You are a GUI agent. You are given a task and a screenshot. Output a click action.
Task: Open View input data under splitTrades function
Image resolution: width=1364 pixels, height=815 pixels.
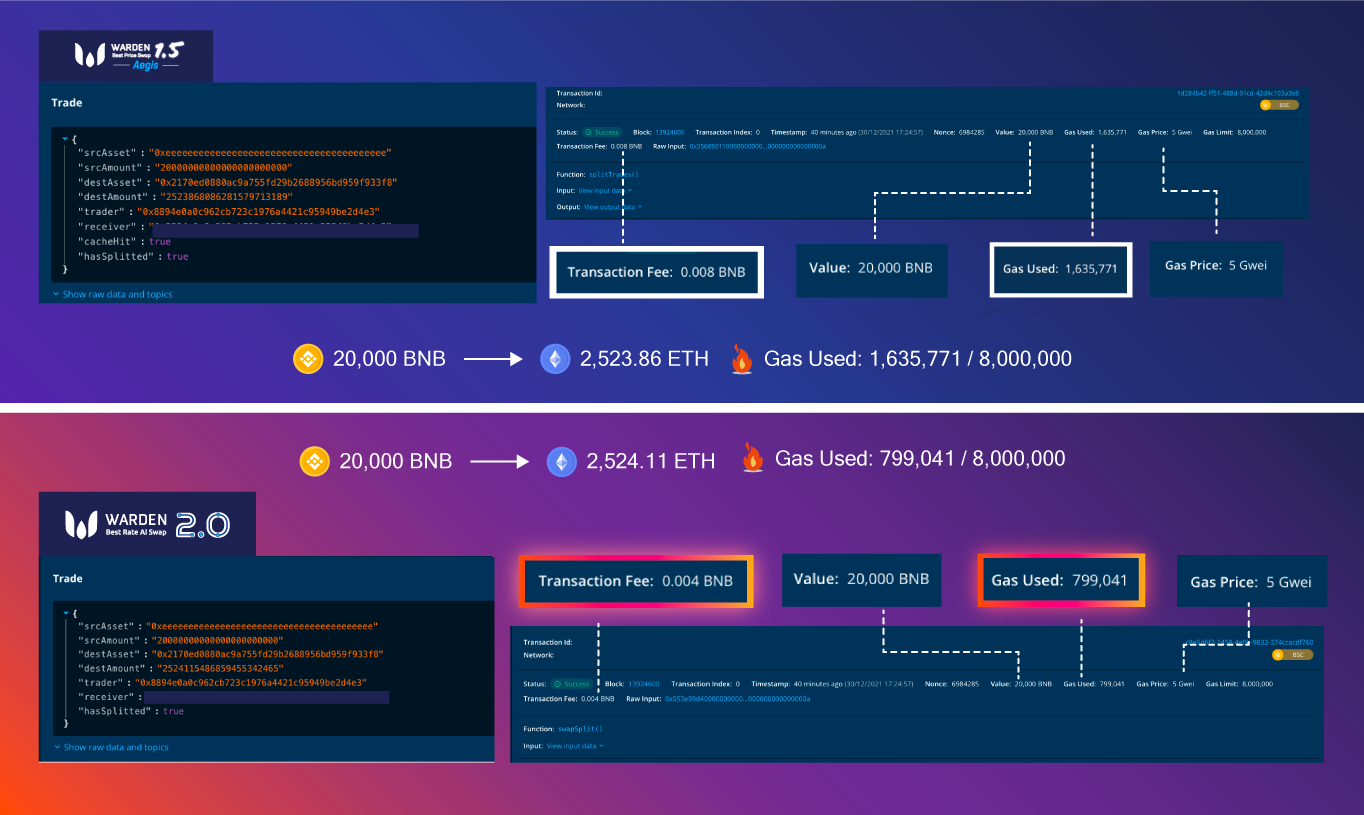(x=605, y=190)
